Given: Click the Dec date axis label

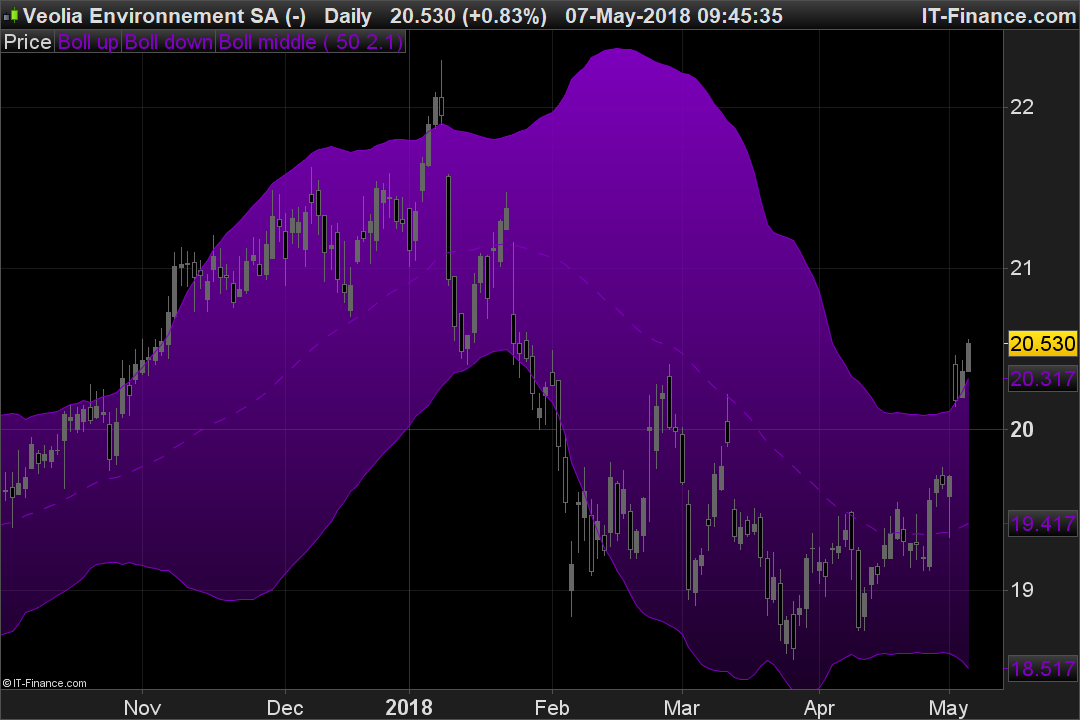Looking at the screenshot, I should [x=285, y=708].
